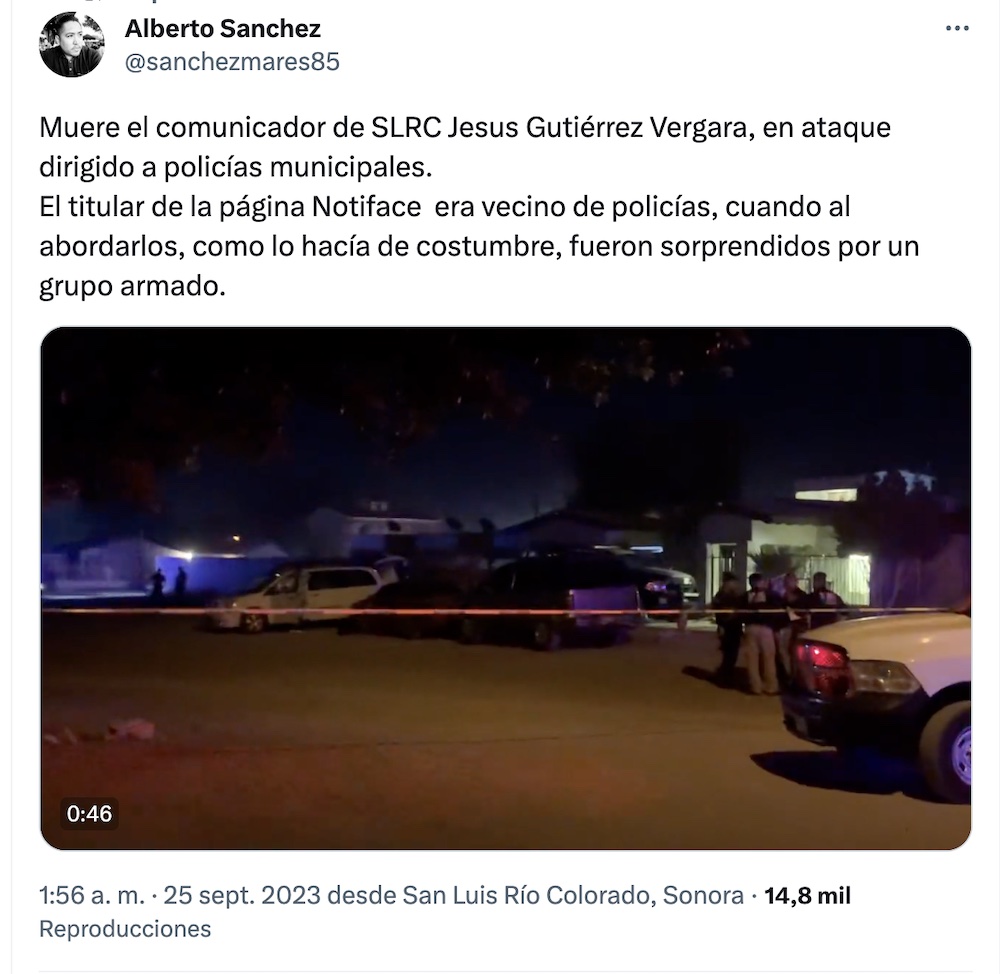The image size is (1000, 974).
Task: Select the San Luis Río Colorado, Sonora location
Action: click(x=573, y=896)
